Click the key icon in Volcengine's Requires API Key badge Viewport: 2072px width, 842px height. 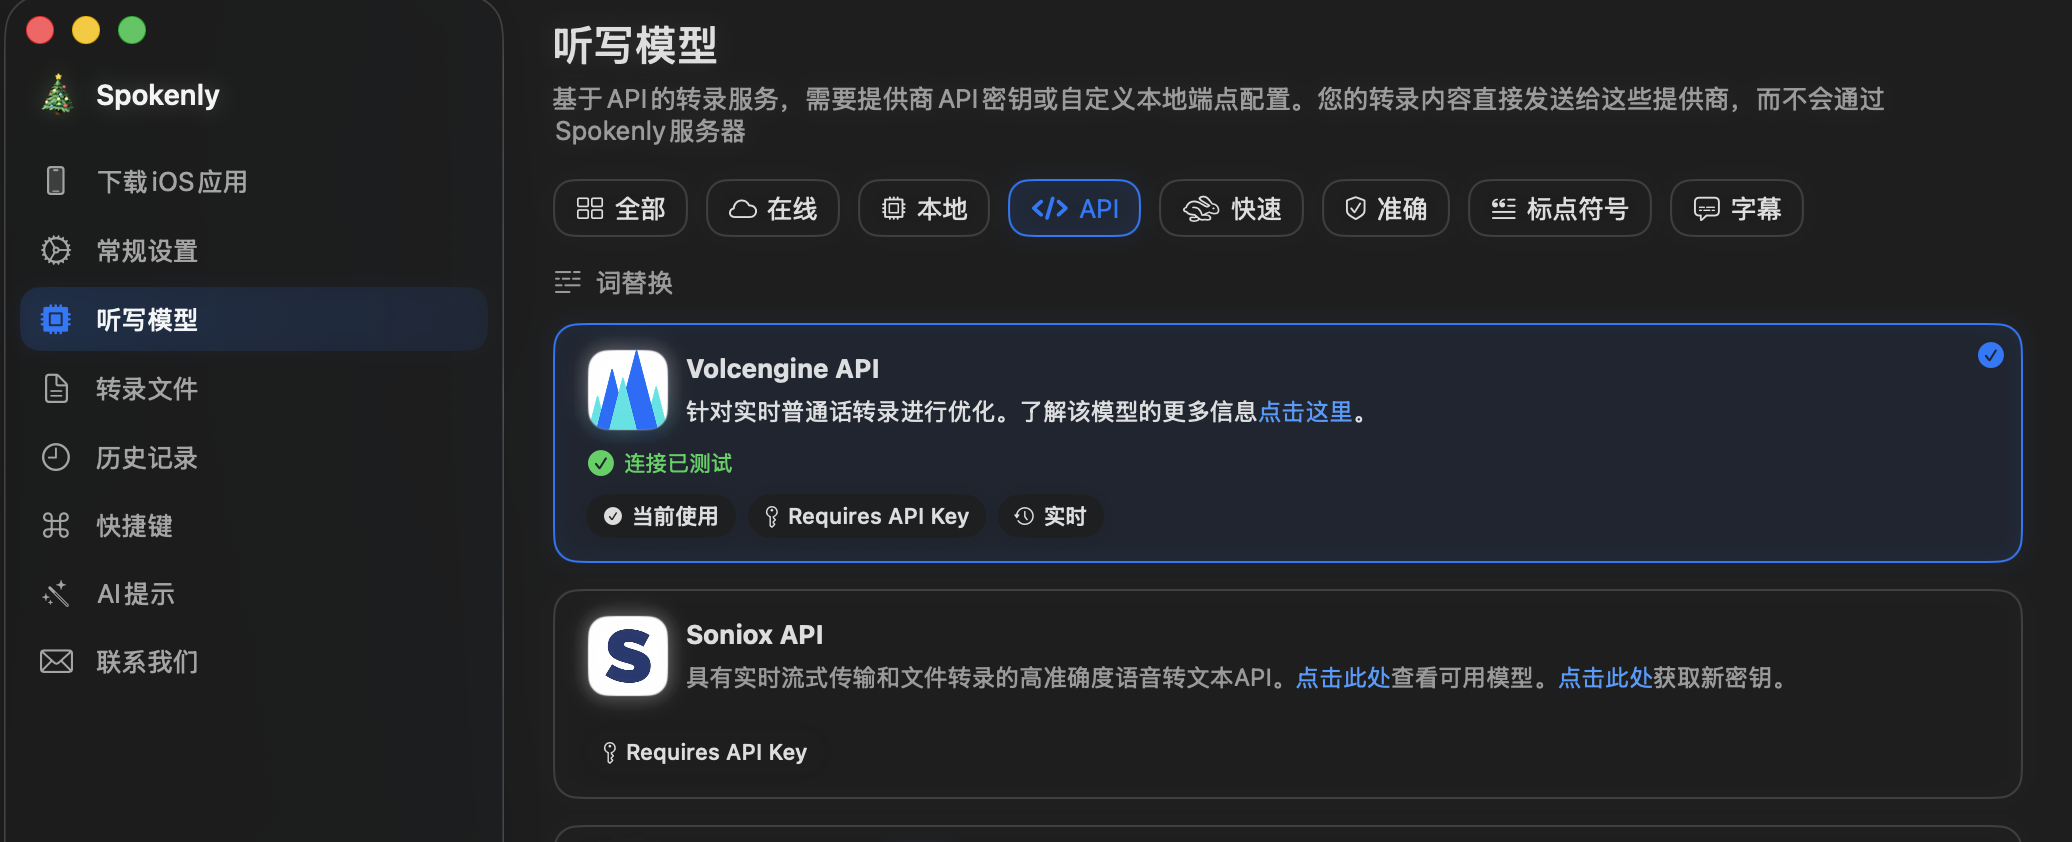pos(771,516)
